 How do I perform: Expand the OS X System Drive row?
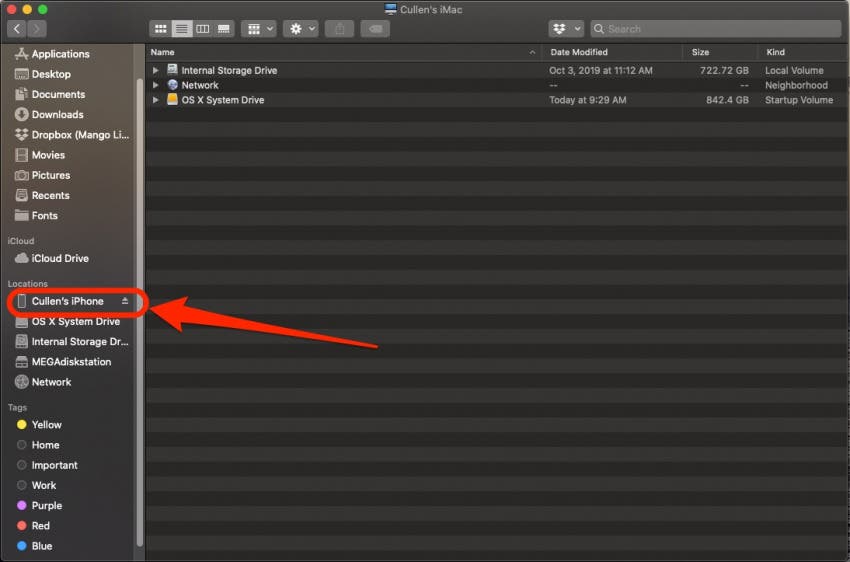click(156, 100)
